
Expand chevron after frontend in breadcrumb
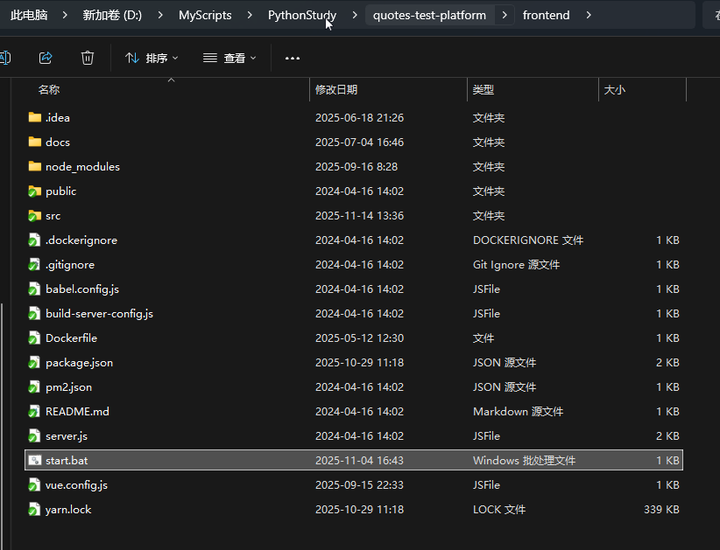coord(589,15)
